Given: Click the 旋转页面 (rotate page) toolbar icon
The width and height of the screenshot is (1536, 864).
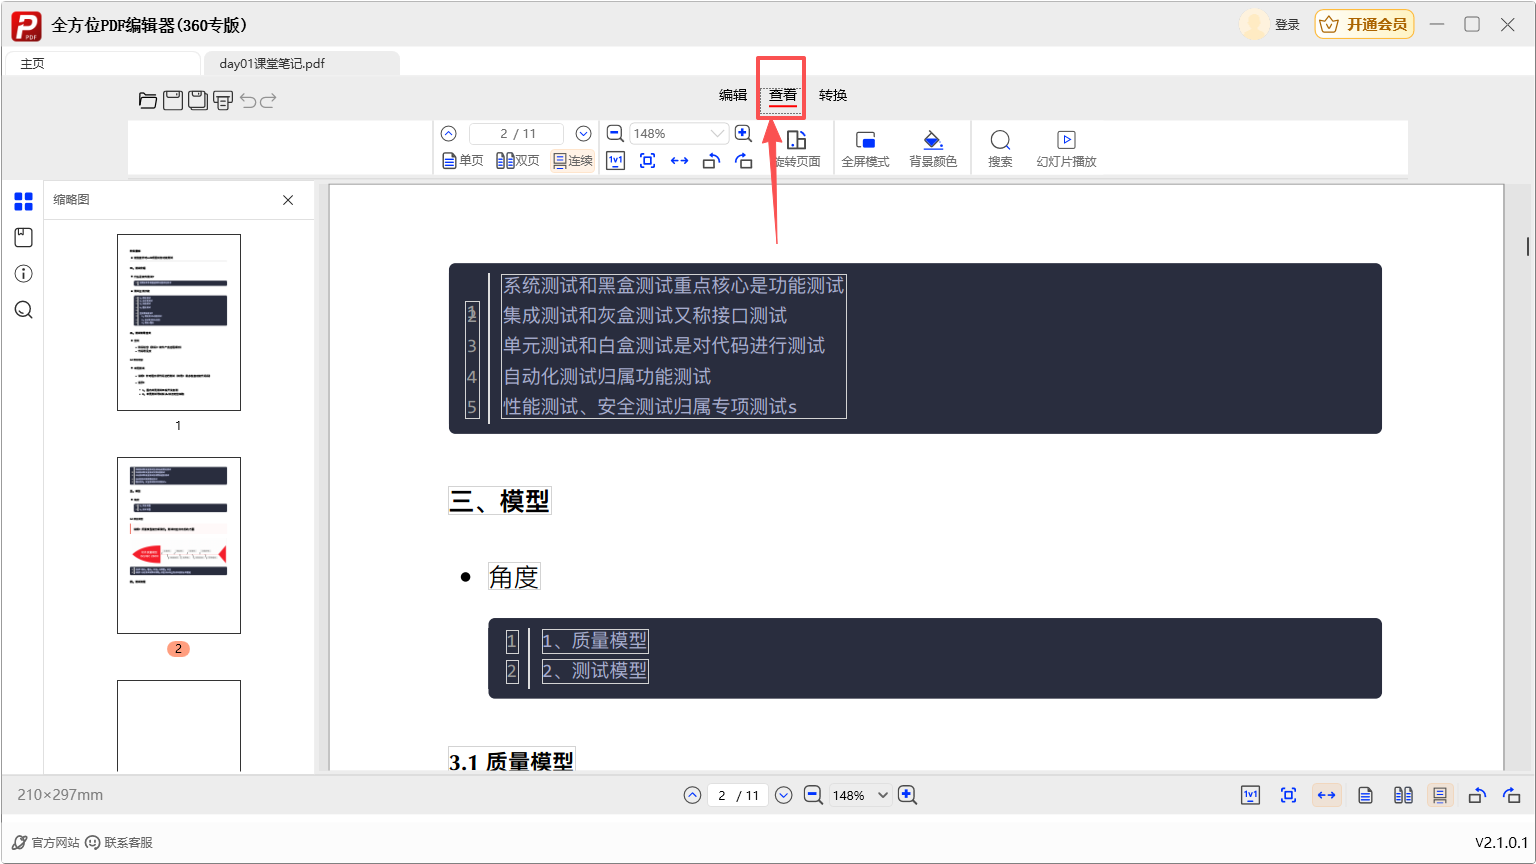Looking at the screenshot, I should [x=796, y=148].
